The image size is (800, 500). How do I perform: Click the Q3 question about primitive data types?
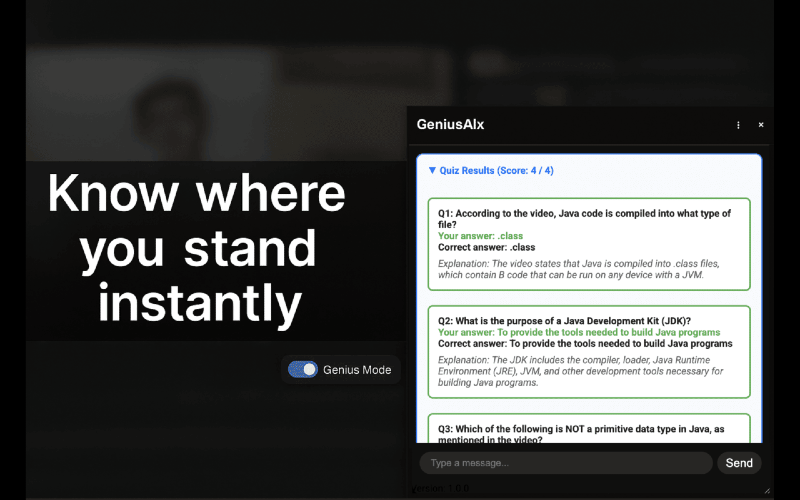click(581, 434)
